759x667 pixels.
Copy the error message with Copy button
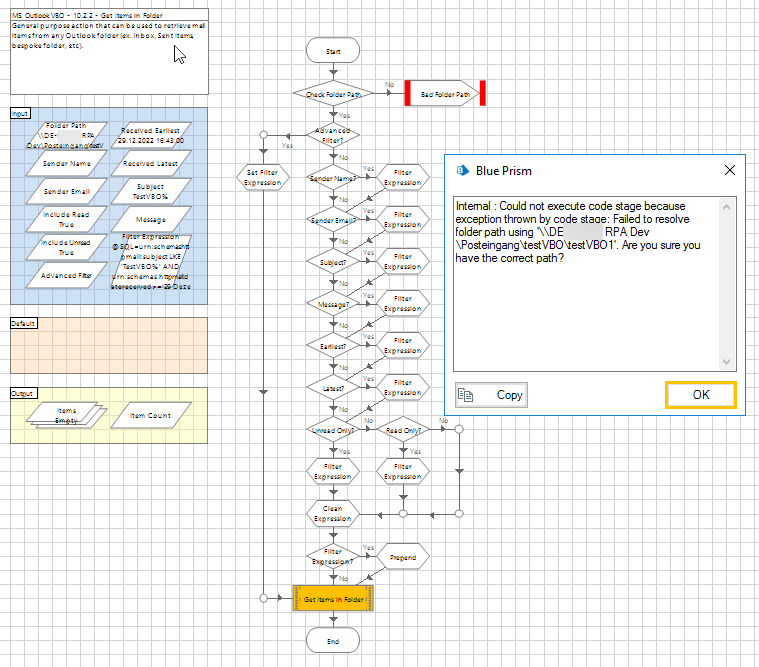click(x=491, y=395)
